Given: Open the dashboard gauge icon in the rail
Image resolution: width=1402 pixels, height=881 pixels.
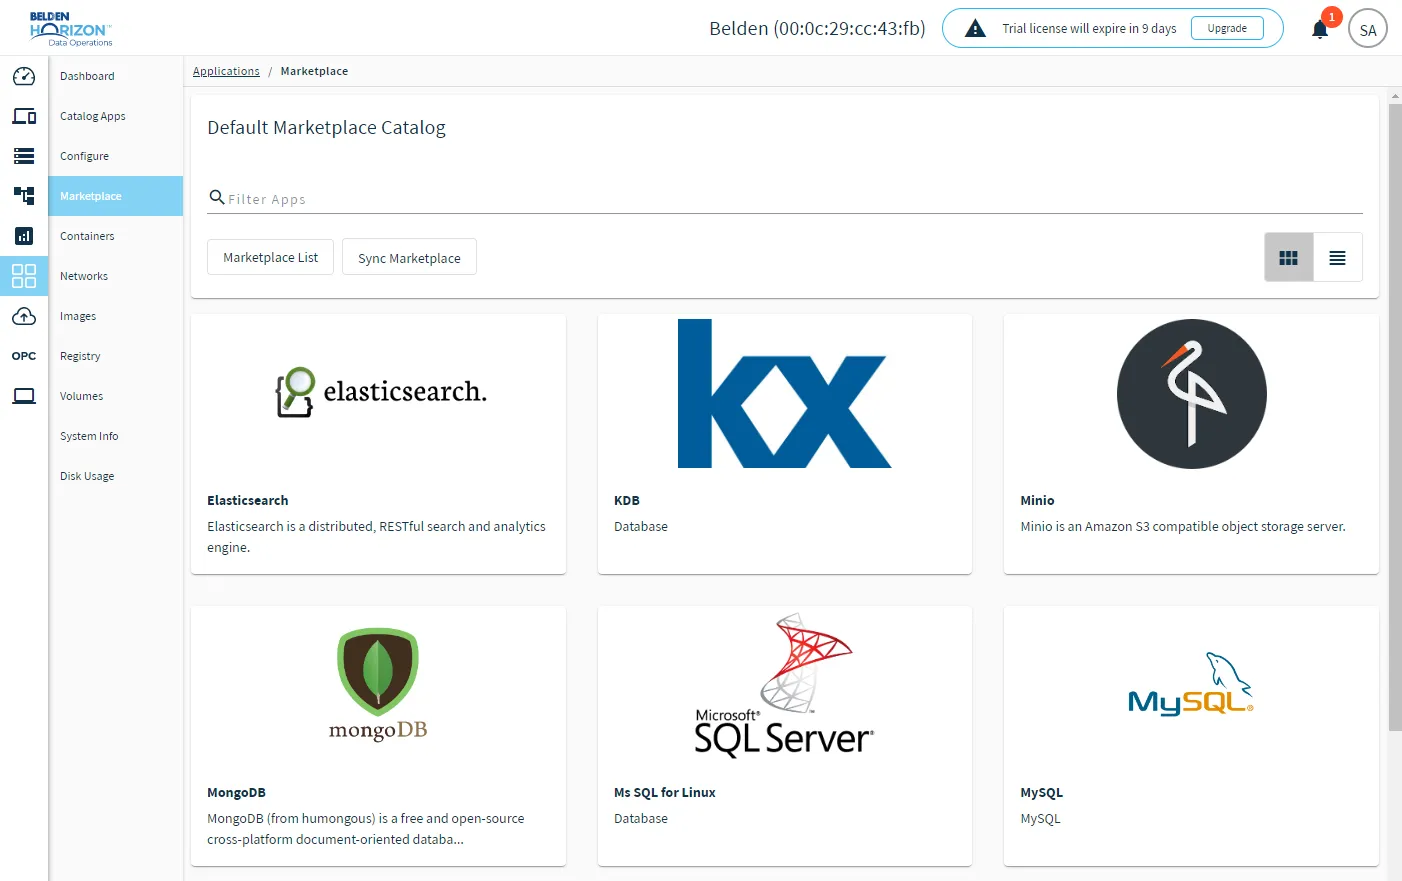Looking at the screenshot, I should [24, 77].
